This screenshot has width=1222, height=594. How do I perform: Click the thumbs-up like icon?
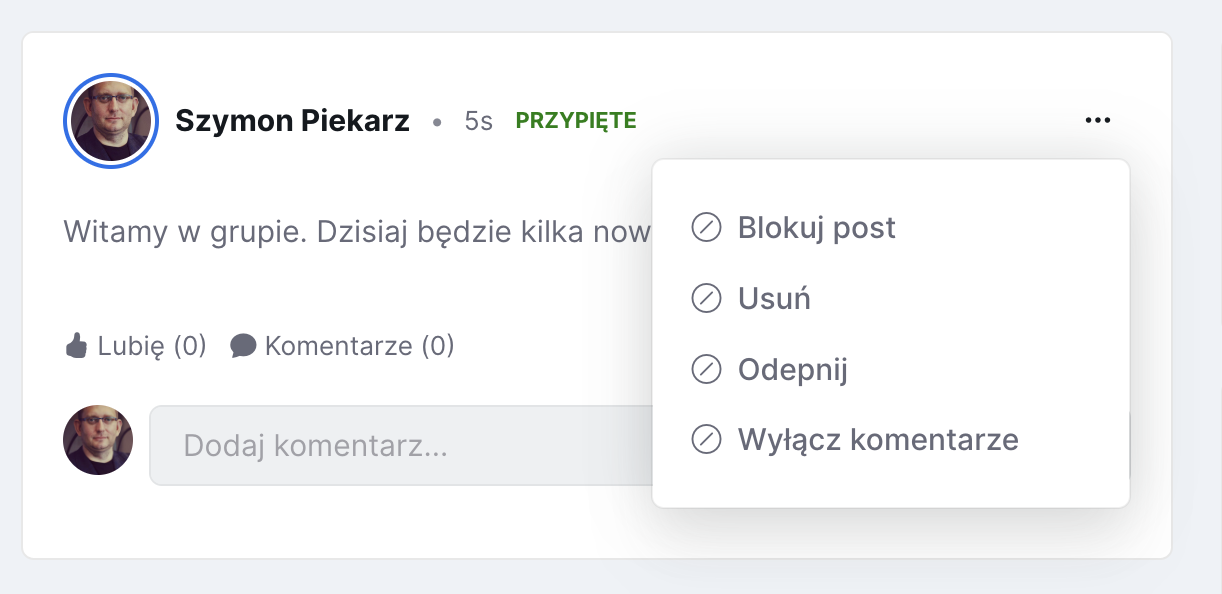(76, 347)
